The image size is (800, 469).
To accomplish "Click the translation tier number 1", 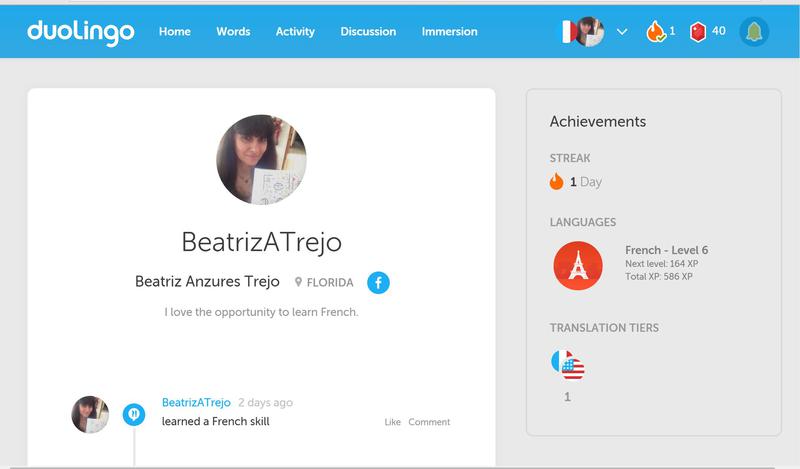I will (567, 397).
